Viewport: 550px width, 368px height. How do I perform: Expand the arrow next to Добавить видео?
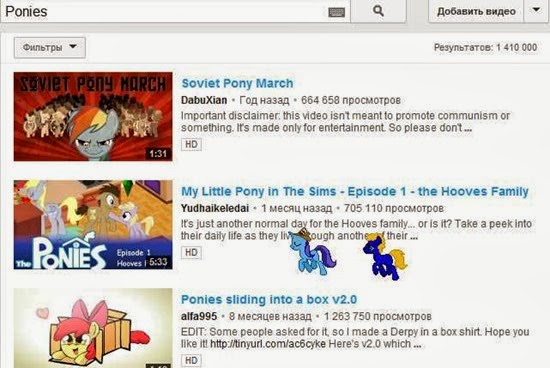tap(536, 11)
